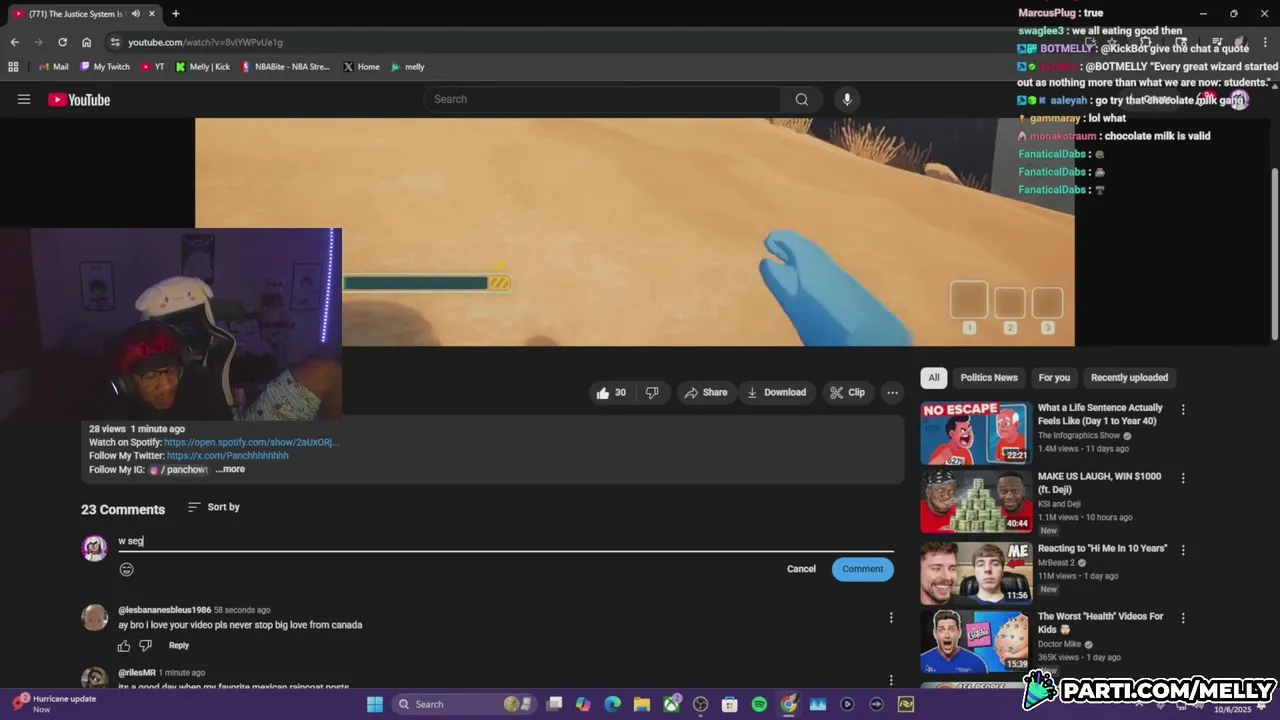The width and height of the screenshot is (1280, 720).
Task: Open the video's more actions ellipsis
Action: 892,393
